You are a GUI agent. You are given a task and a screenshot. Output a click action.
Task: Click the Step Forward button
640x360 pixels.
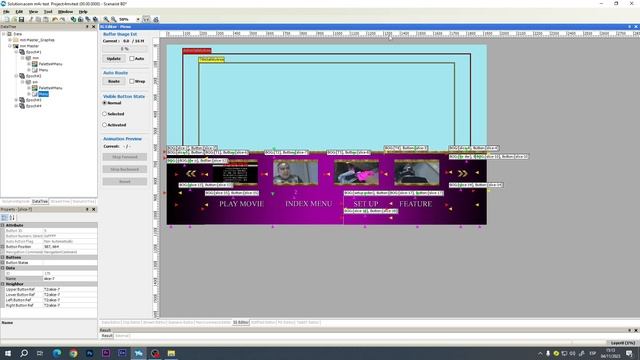[x=125, y=157]
